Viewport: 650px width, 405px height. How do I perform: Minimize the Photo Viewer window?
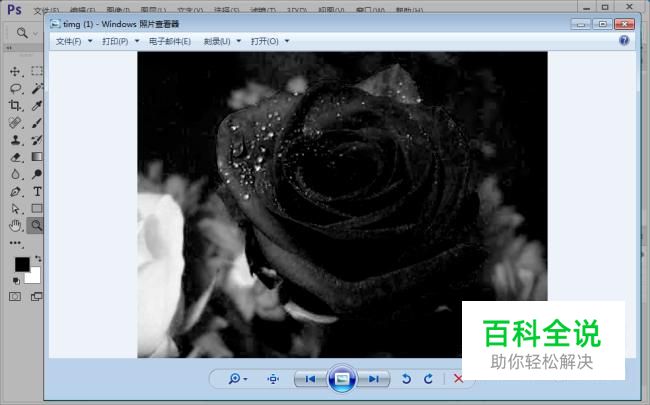pyautogui.click(x=581, y=24)
